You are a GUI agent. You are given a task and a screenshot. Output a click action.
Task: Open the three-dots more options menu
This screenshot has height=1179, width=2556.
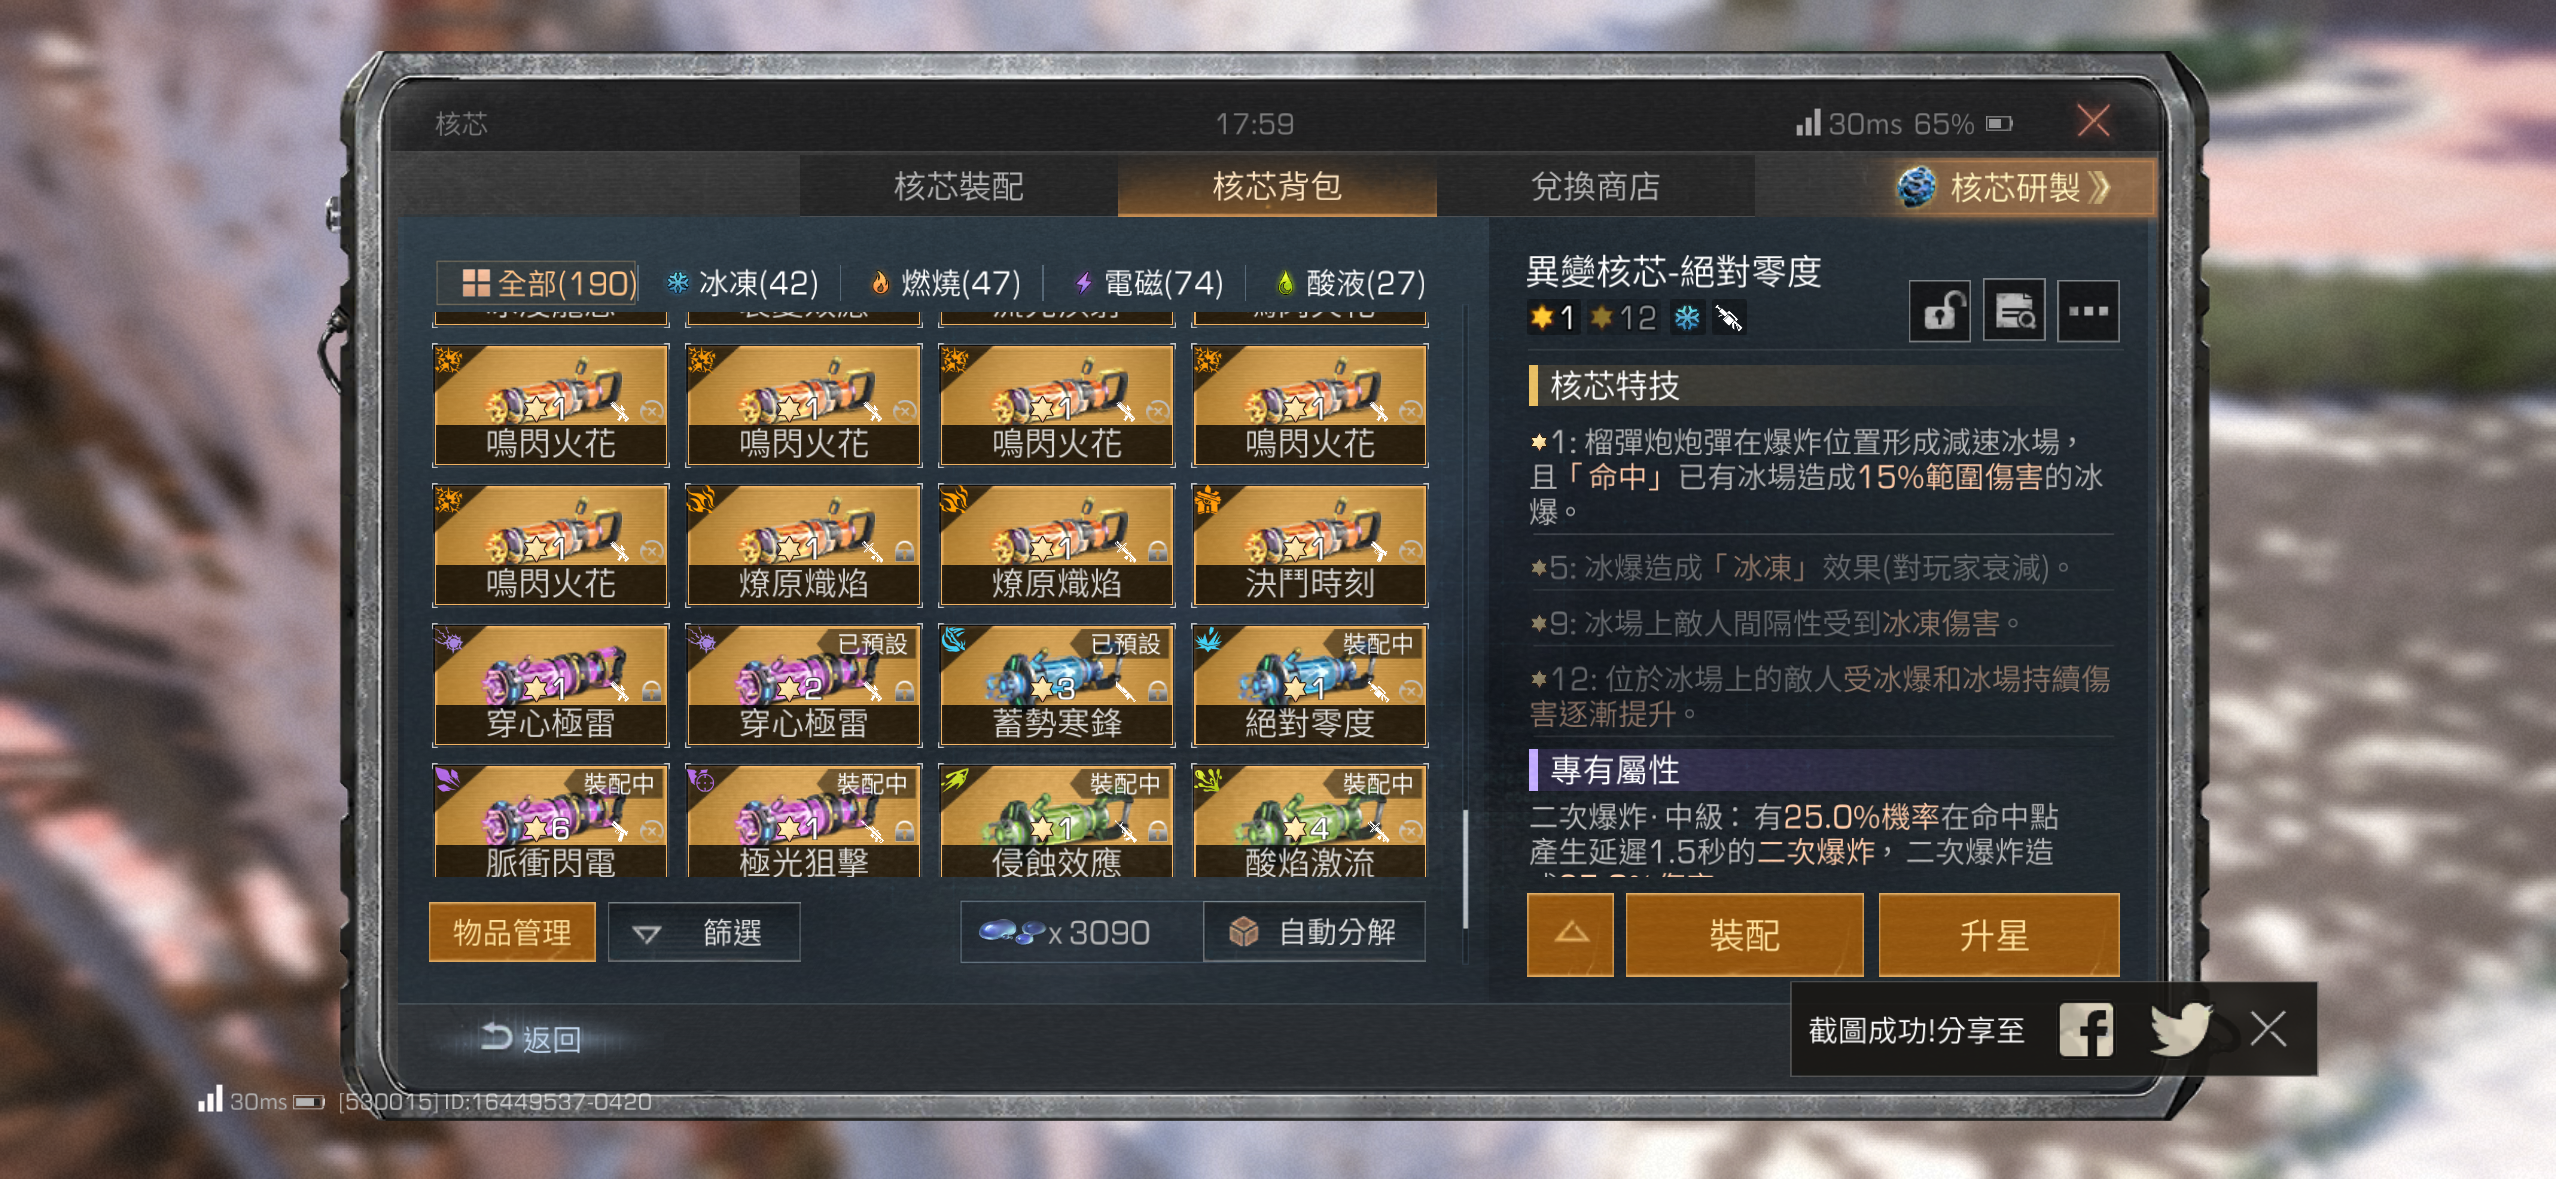(x=2088, y=312)
